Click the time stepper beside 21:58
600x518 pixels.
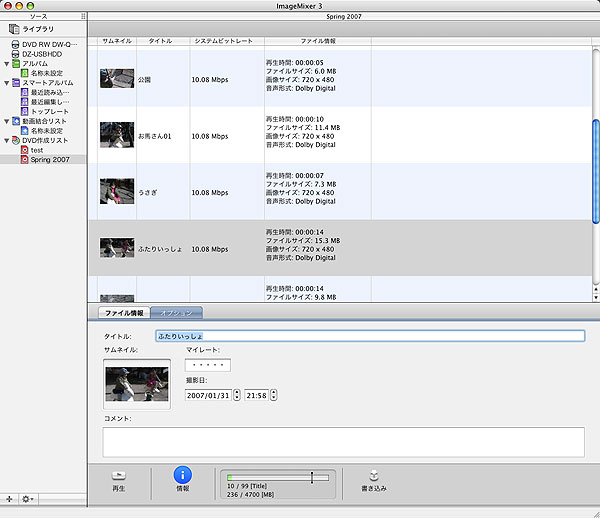(274, 394)
